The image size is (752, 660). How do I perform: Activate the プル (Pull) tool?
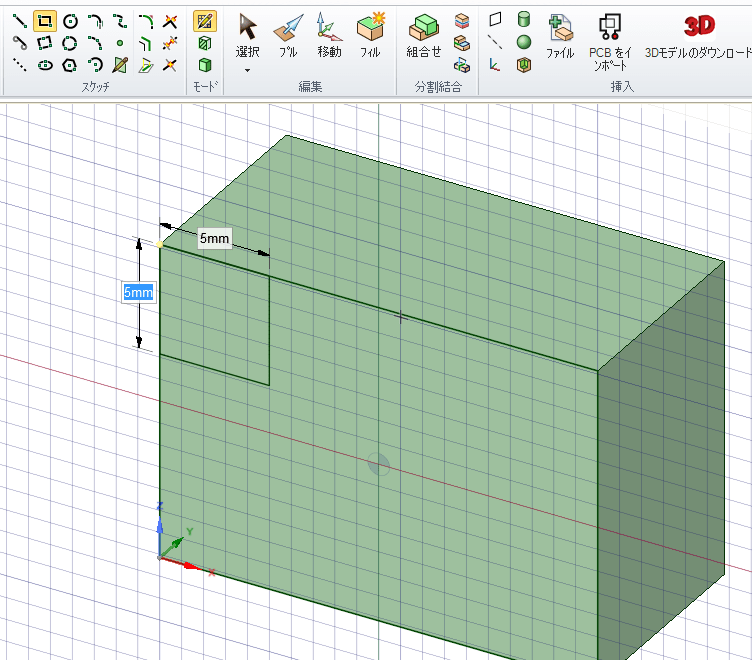click(288, 36)
